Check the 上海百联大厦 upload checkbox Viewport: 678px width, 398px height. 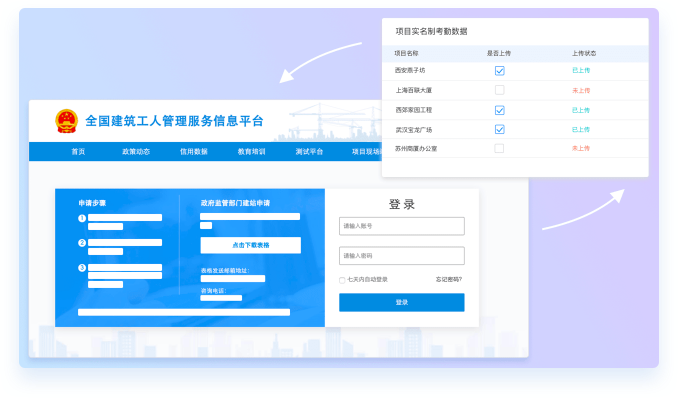click(x=499, y=90)
